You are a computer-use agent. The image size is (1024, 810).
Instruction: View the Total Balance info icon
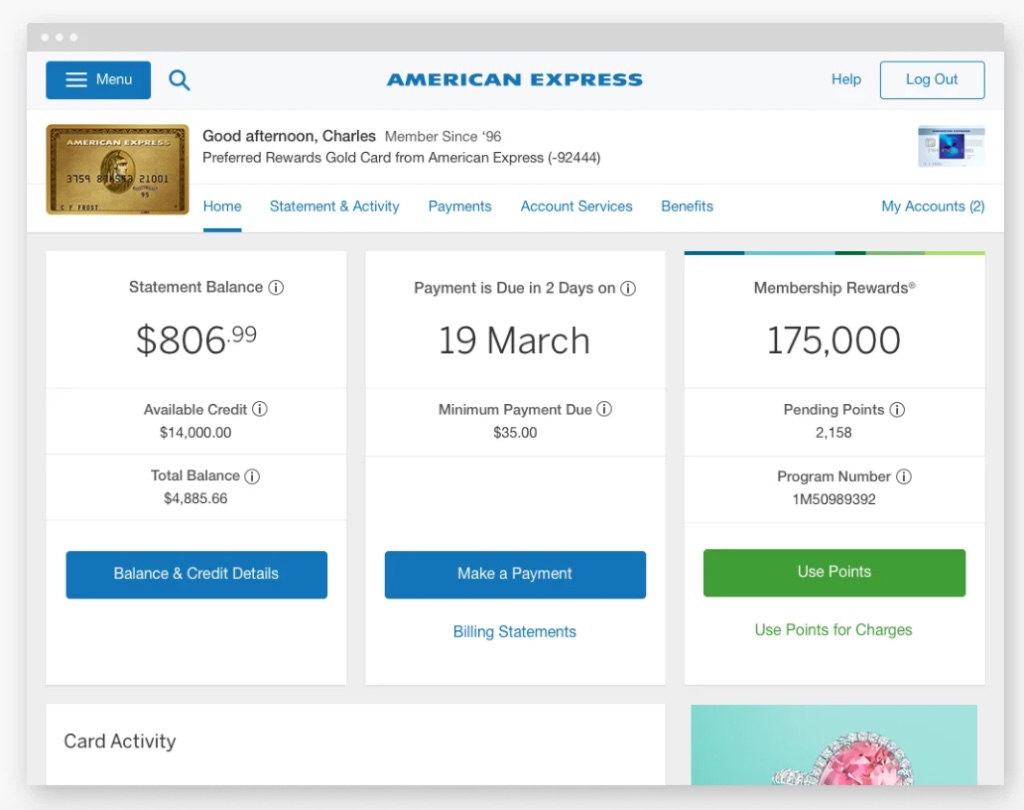253,476
